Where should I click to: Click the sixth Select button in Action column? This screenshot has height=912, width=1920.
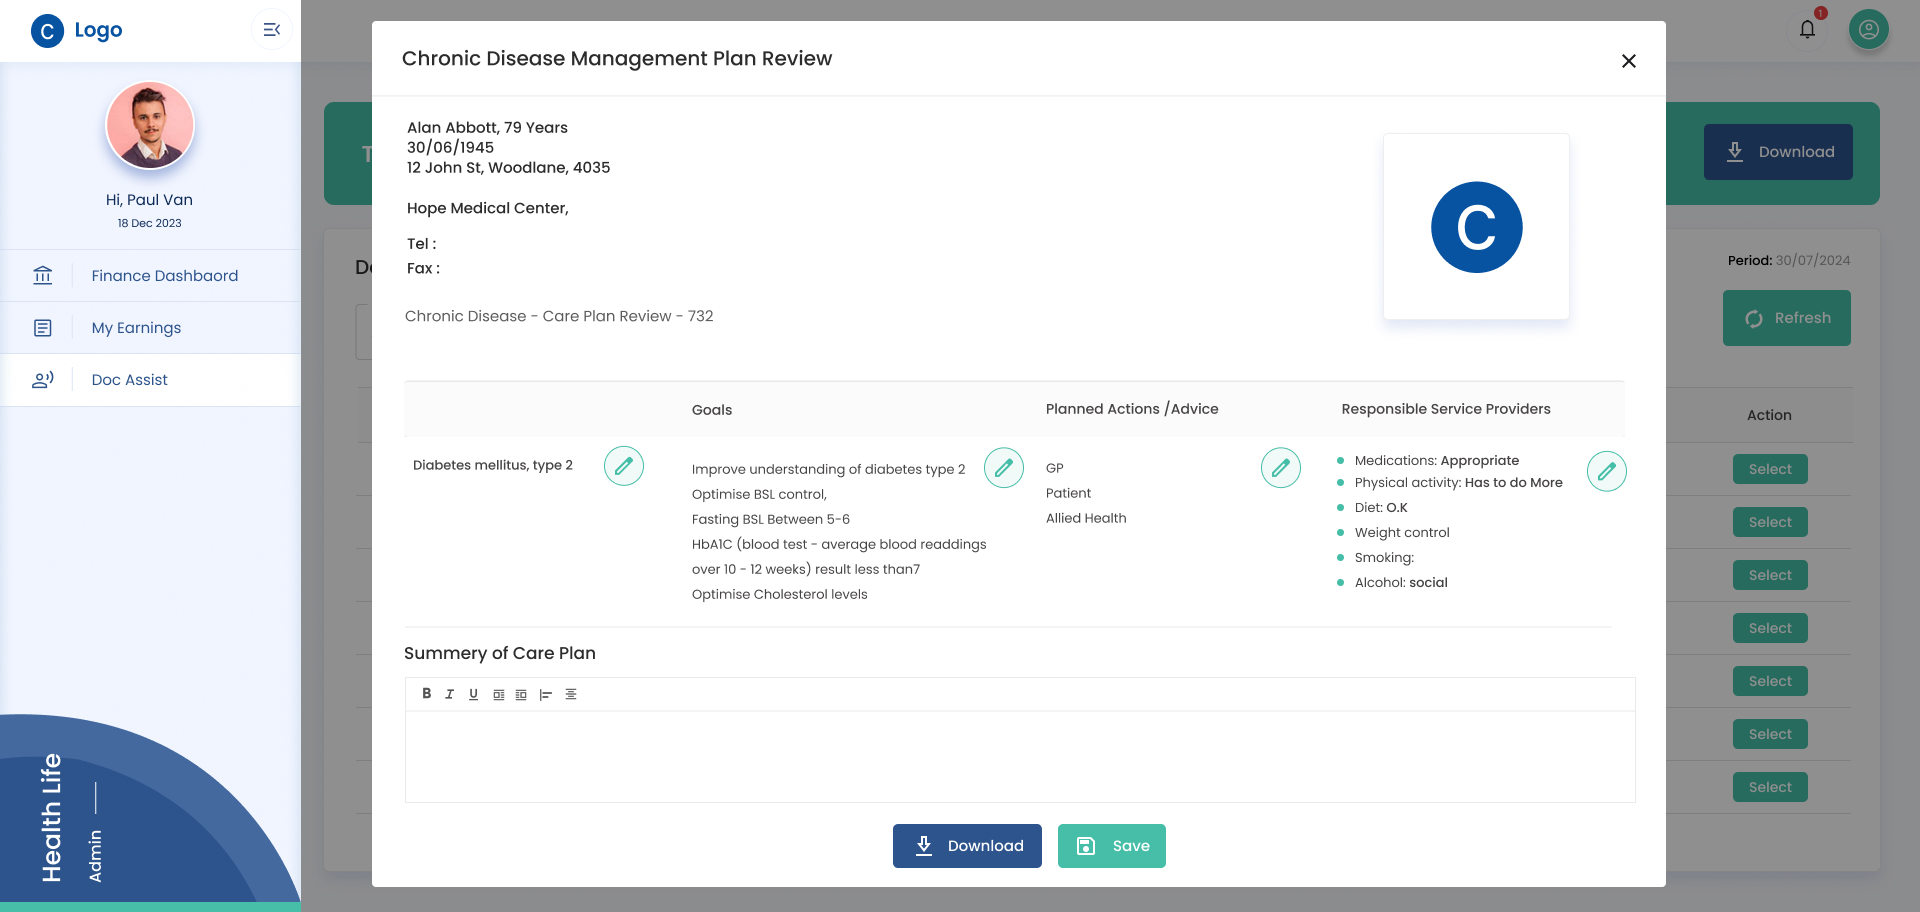[x=1770, y=734]
